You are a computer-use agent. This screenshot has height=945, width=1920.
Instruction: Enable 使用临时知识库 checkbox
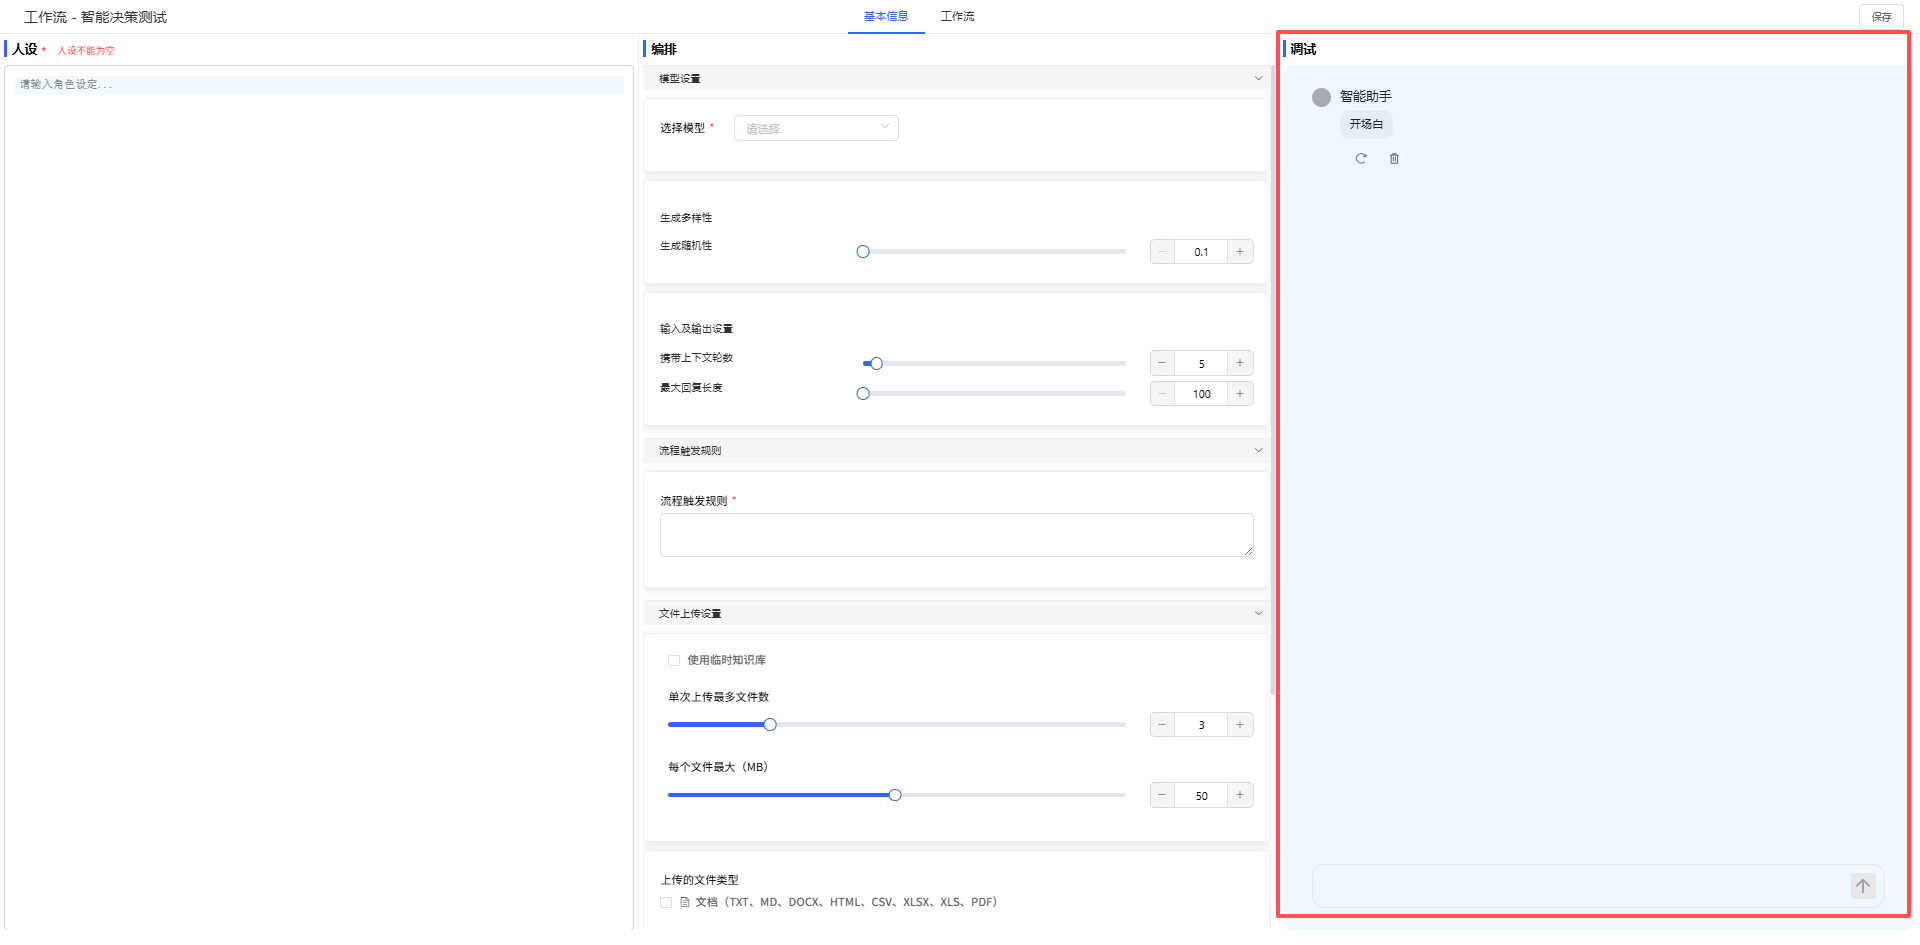(674, 660)
